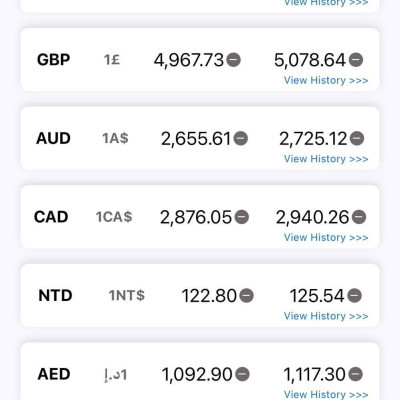Open View History for NTD

click(x=326, y=316)
